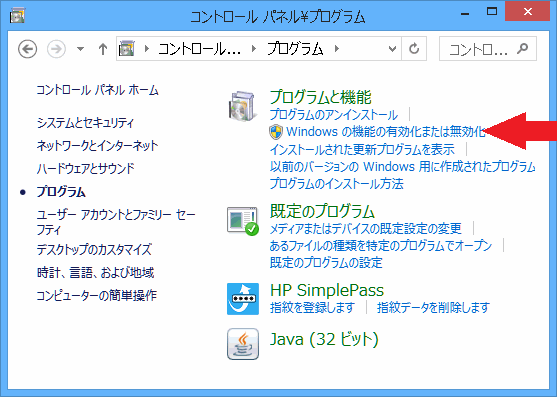Select the current プログラム sidebar item
557x397 pixels.
(x=61, y=192)
